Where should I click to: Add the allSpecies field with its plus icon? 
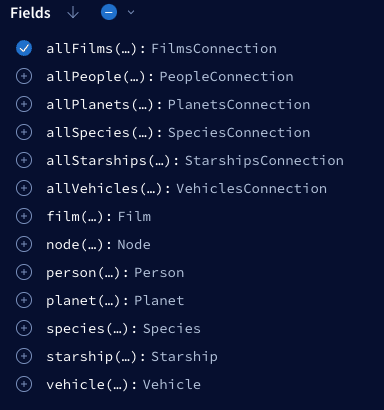24,132
